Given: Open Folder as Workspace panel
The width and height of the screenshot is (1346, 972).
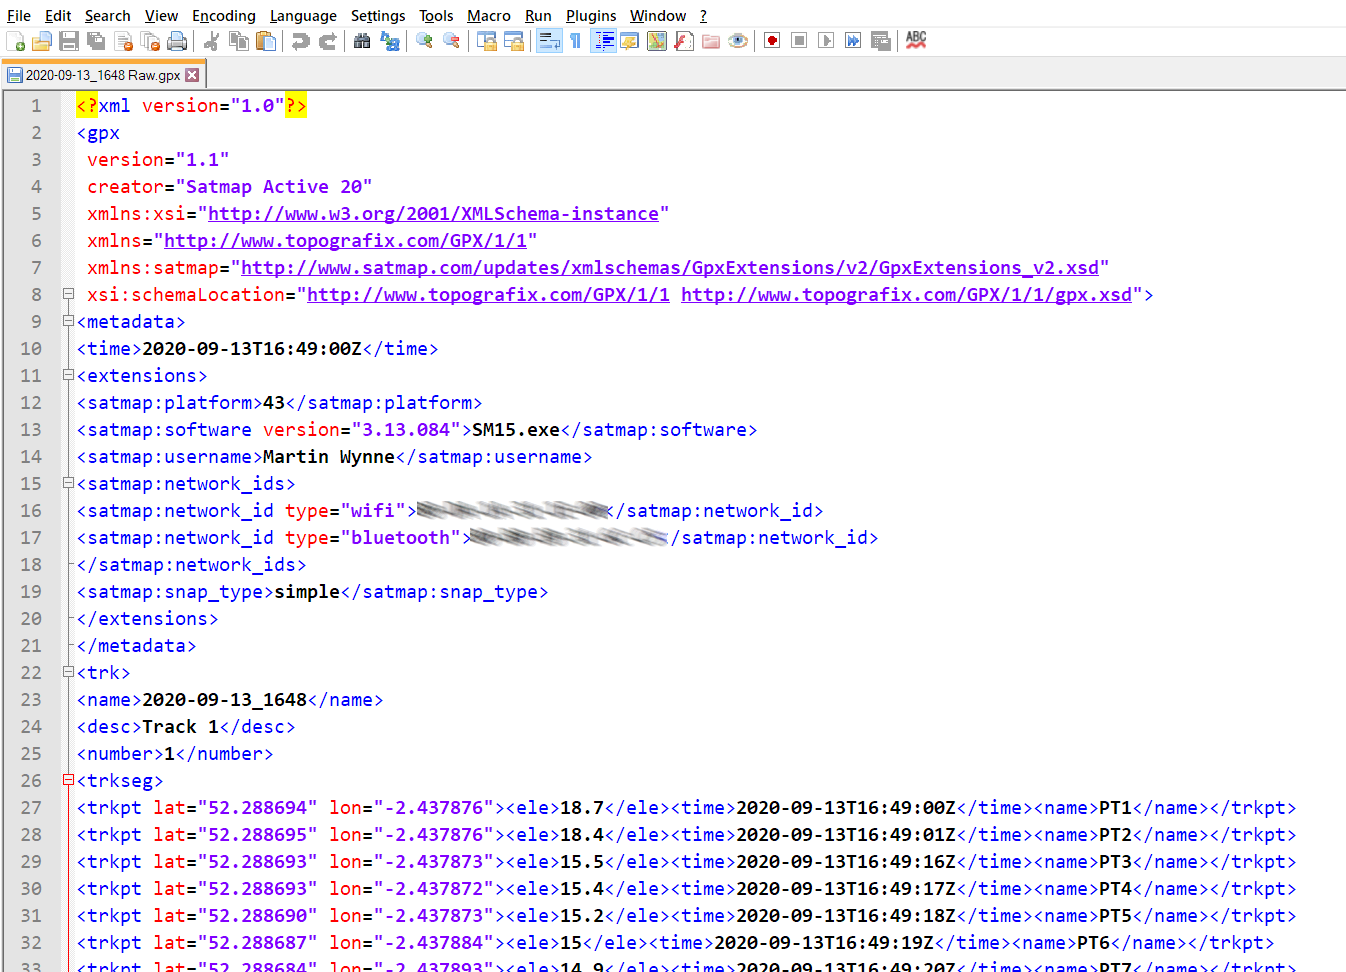Looking at the screenshot, I should (x=711, y=41).
